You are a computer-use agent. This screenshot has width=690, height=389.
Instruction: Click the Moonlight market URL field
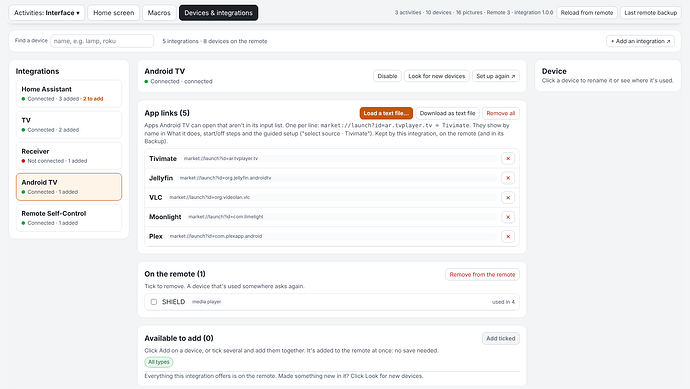(341, 217)
